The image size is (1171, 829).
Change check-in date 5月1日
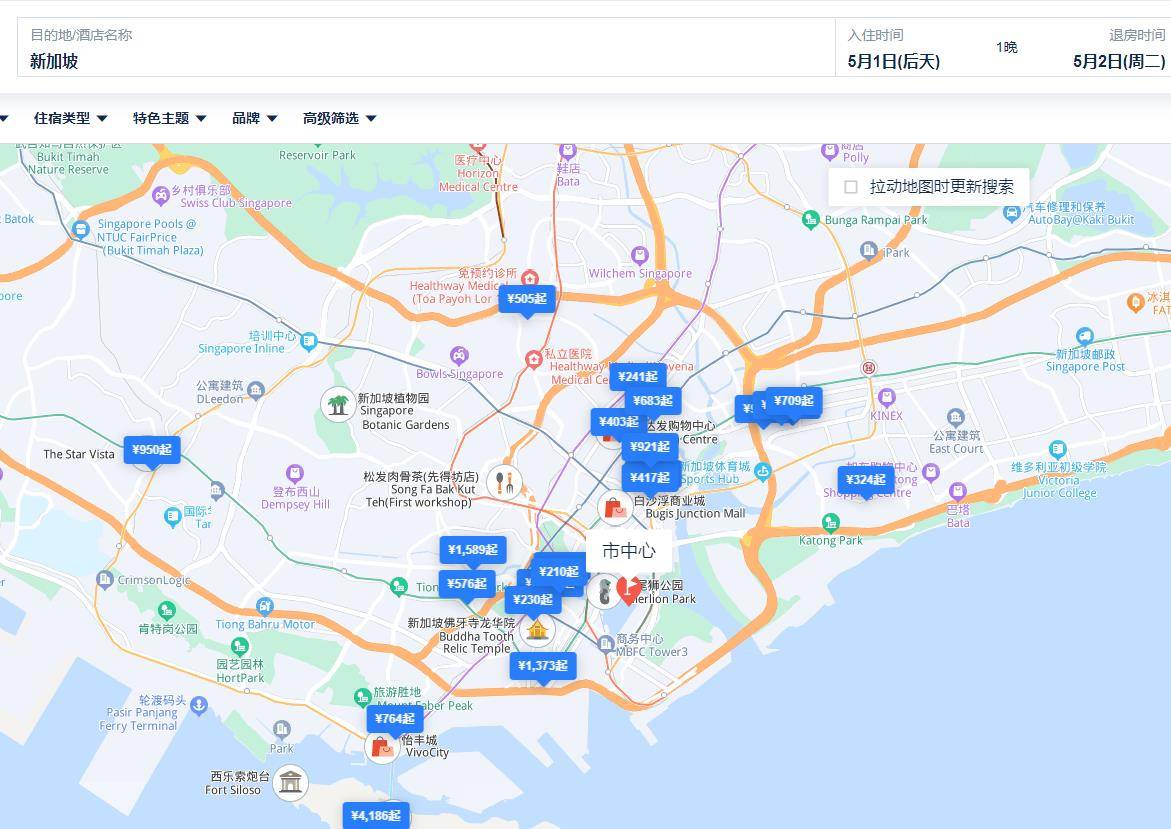(893, 61)
